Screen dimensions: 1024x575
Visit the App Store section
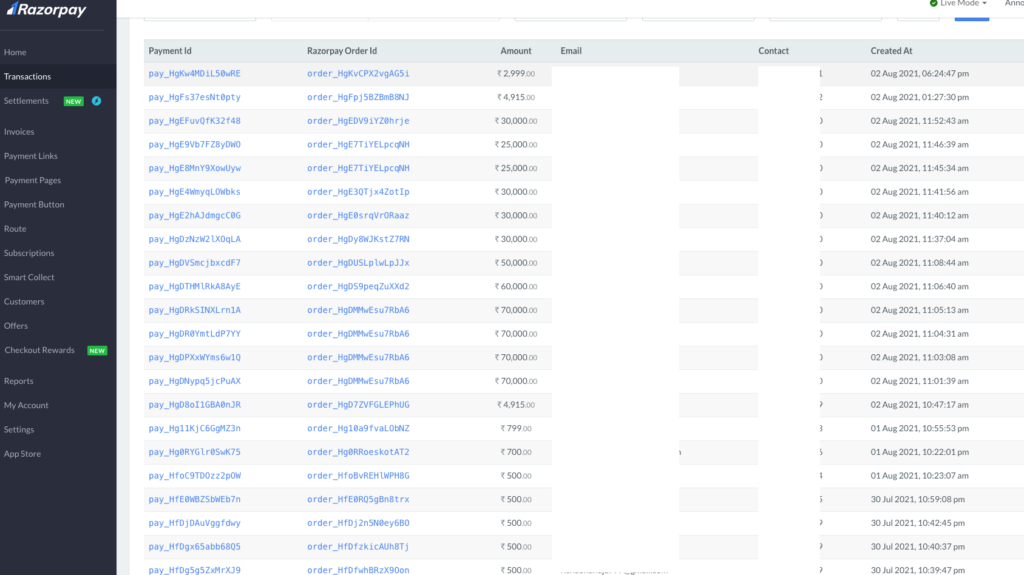point(22,454)
